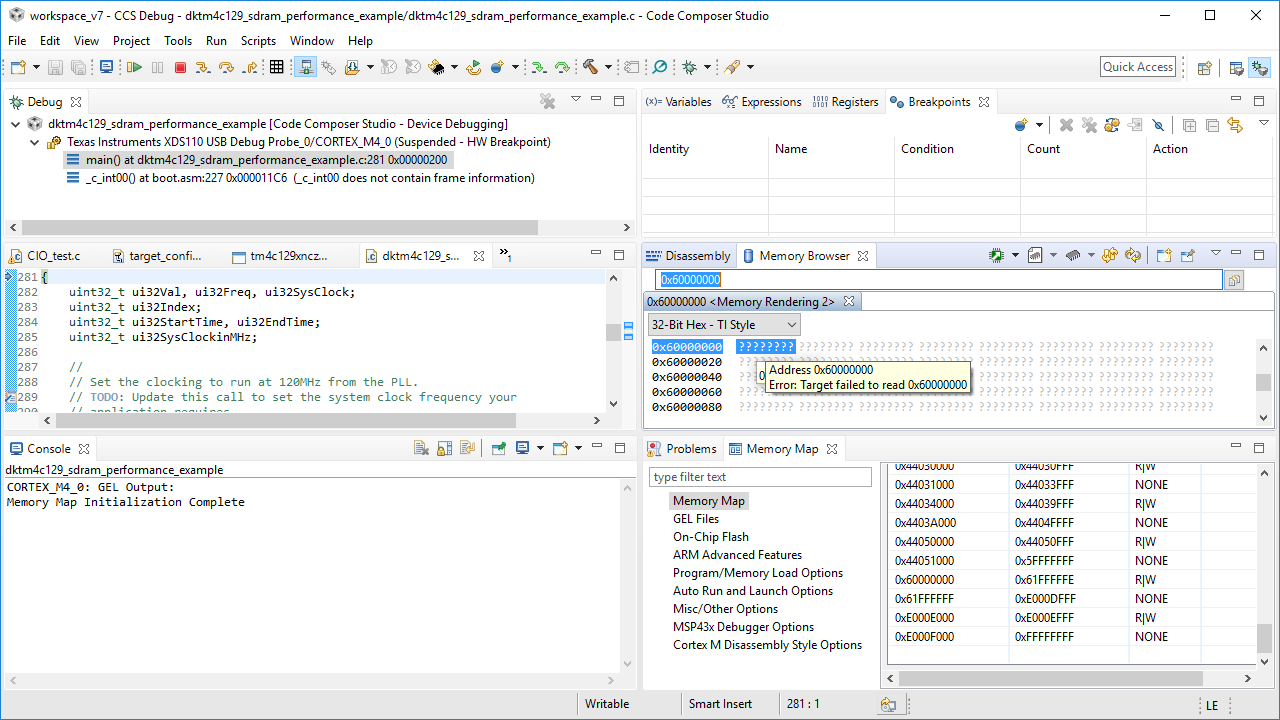
Task: Open a new rendering tab in Memory Browser
Action: tap(1164, 255)
